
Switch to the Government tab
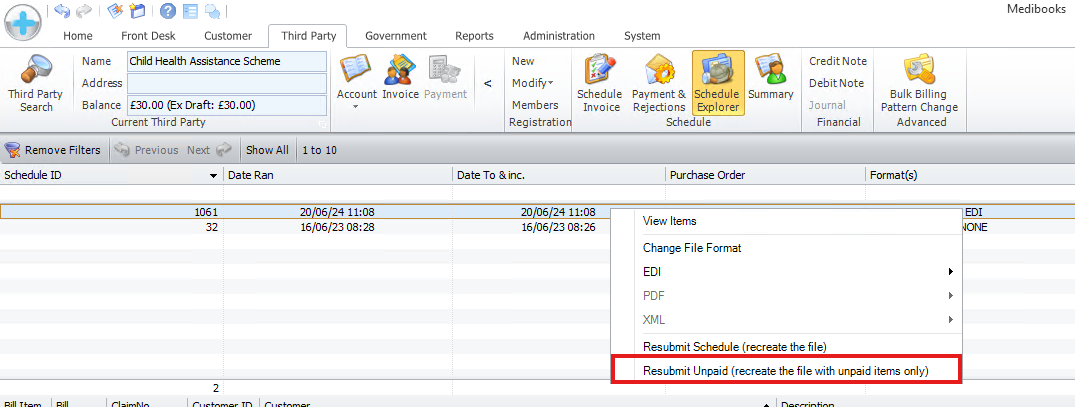395,36
